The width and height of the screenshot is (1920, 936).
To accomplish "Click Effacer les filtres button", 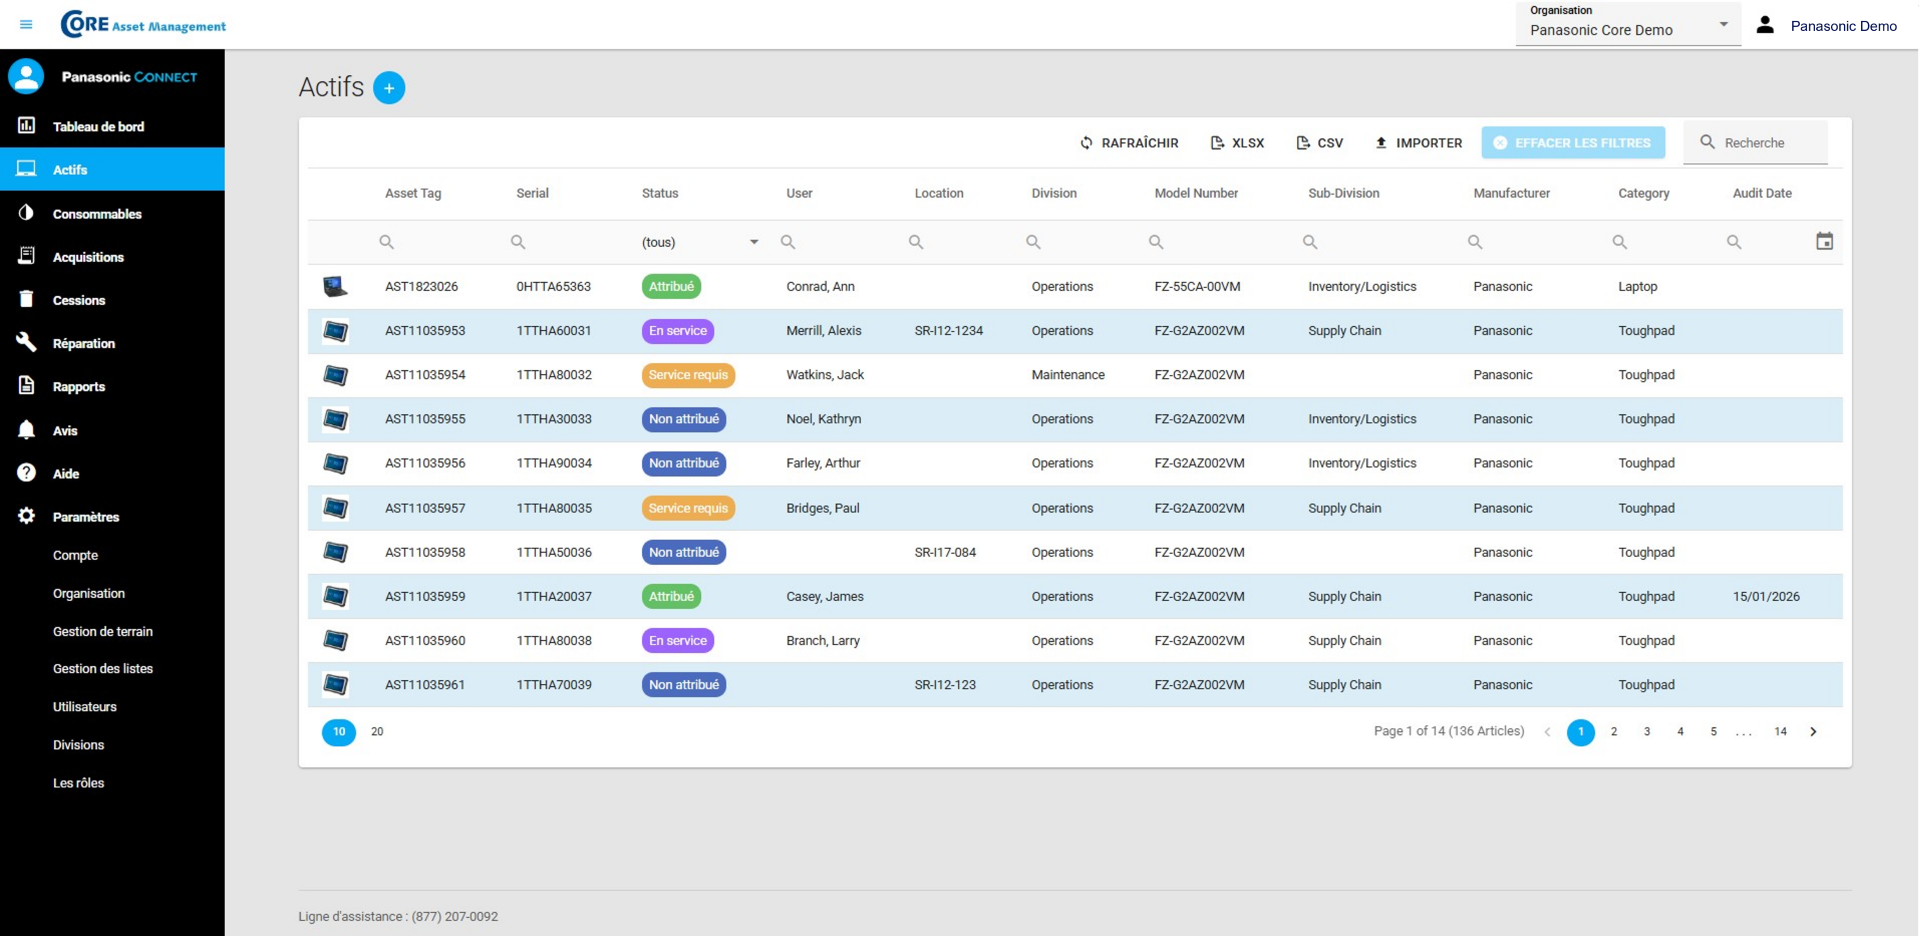I will [1573, 143].
